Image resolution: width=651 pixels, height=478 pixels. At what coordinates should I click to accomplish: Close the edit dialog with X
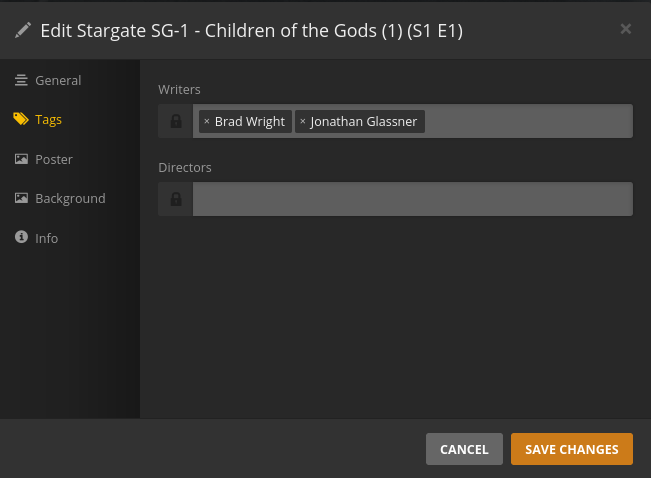[x=626, y=29]
